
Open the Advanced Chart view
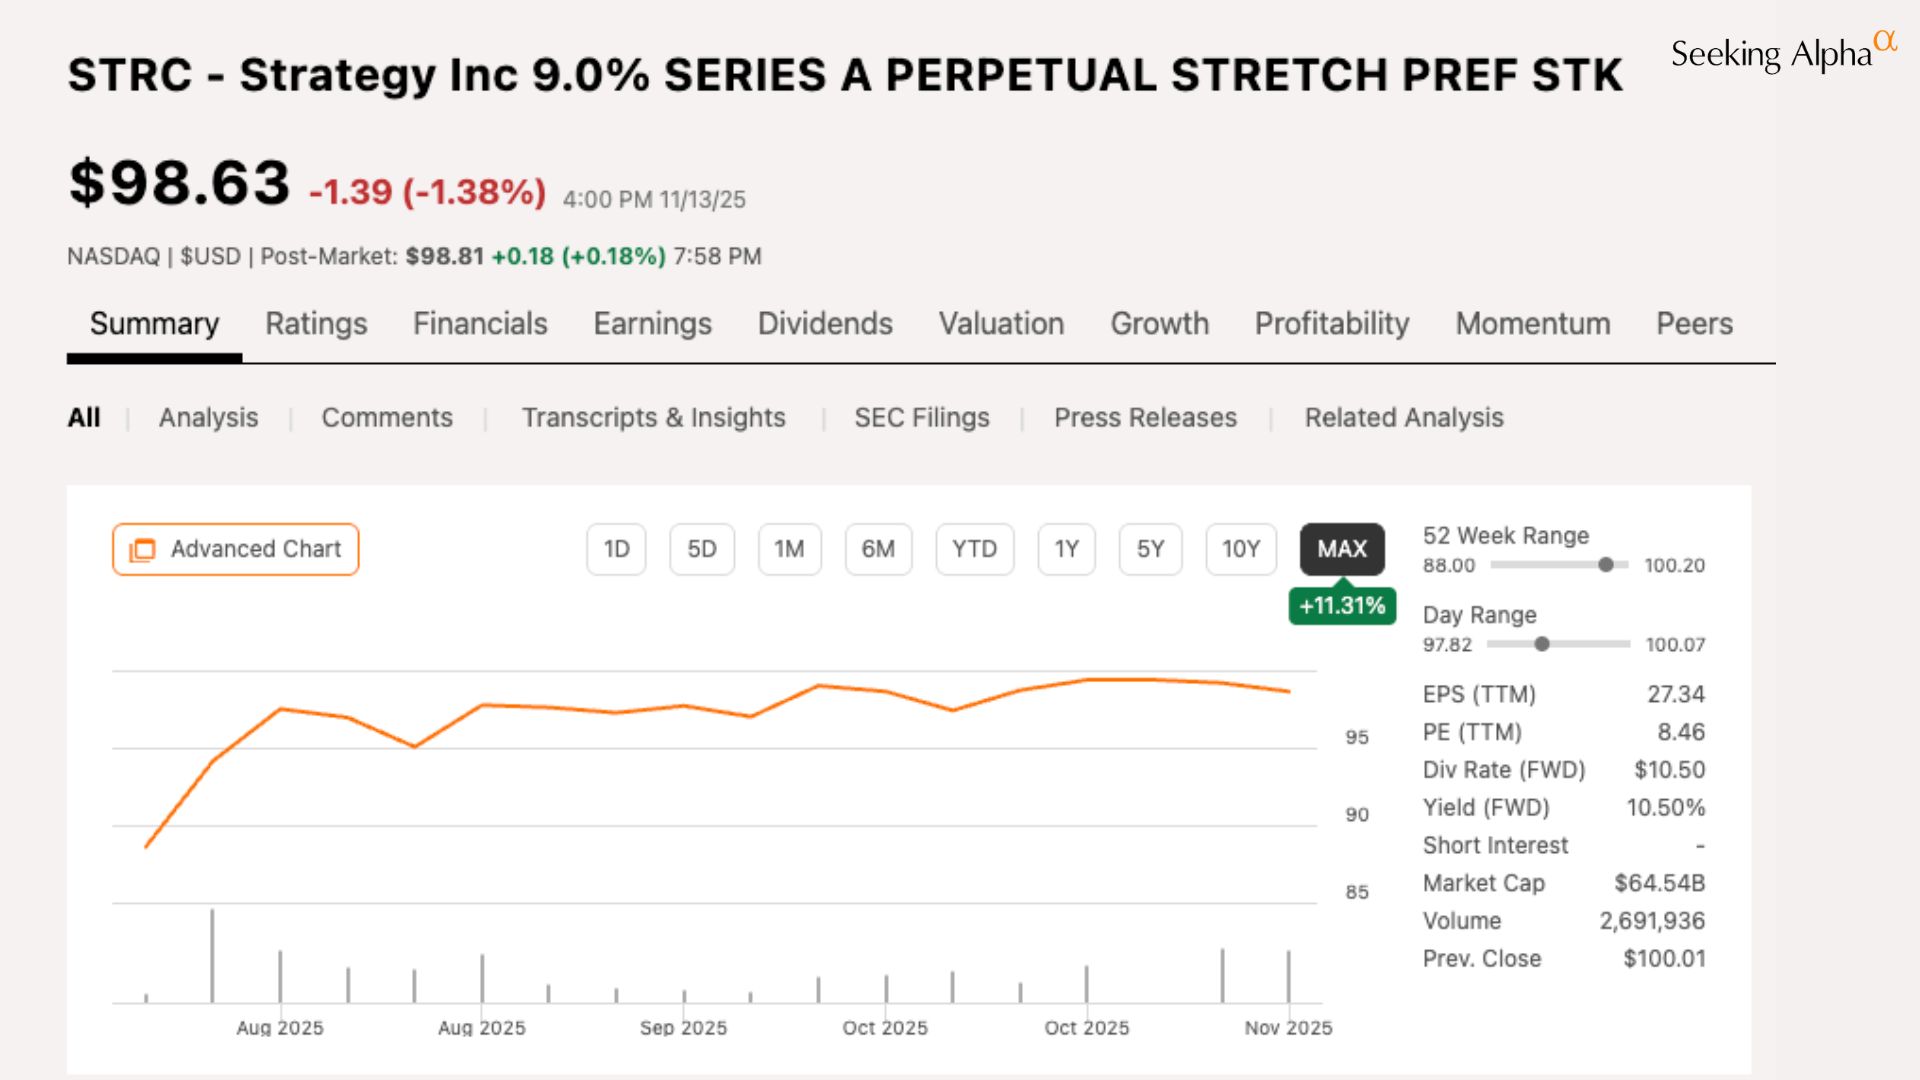coord(236,549)
